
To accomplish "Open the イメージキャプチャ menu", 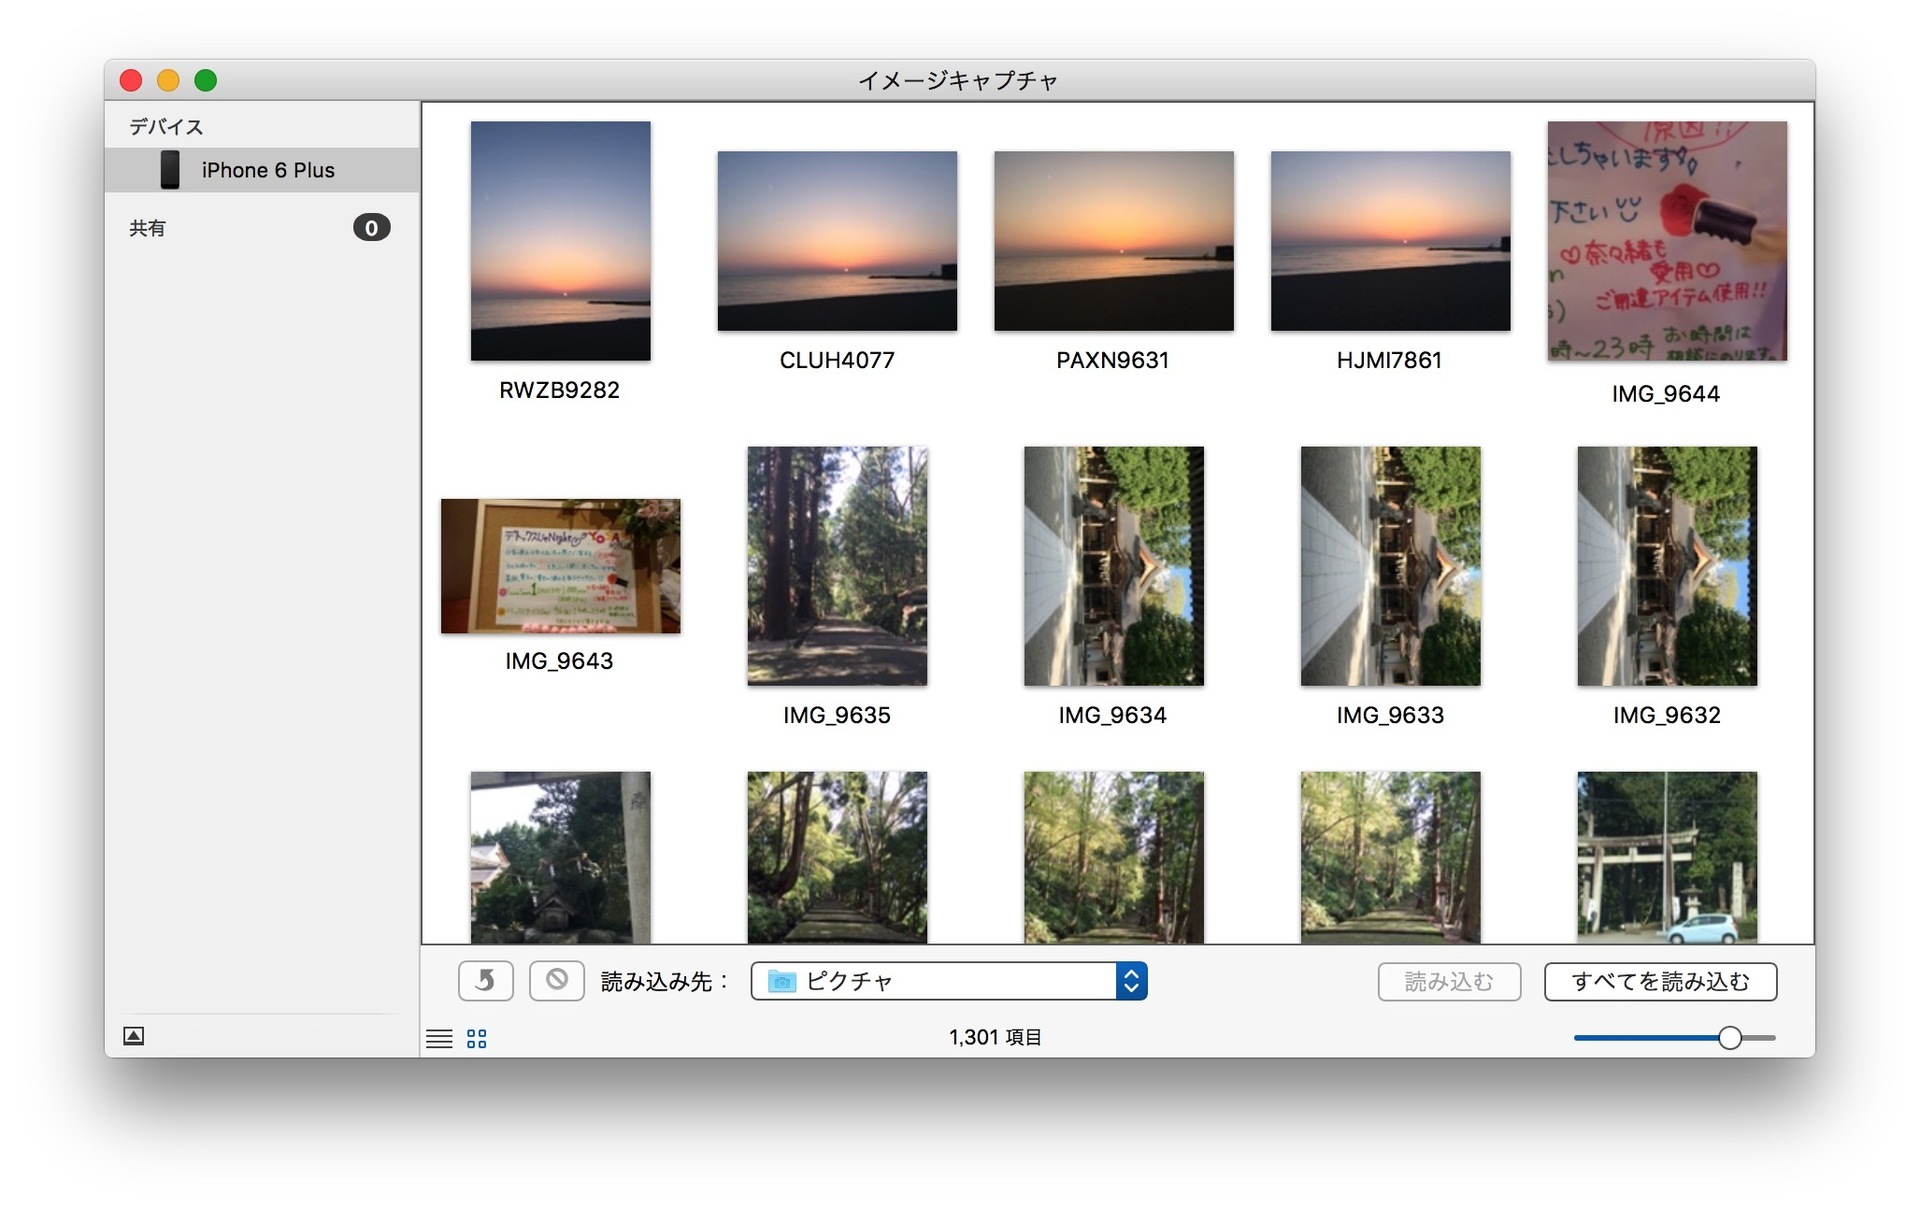I will coord(957,78).
